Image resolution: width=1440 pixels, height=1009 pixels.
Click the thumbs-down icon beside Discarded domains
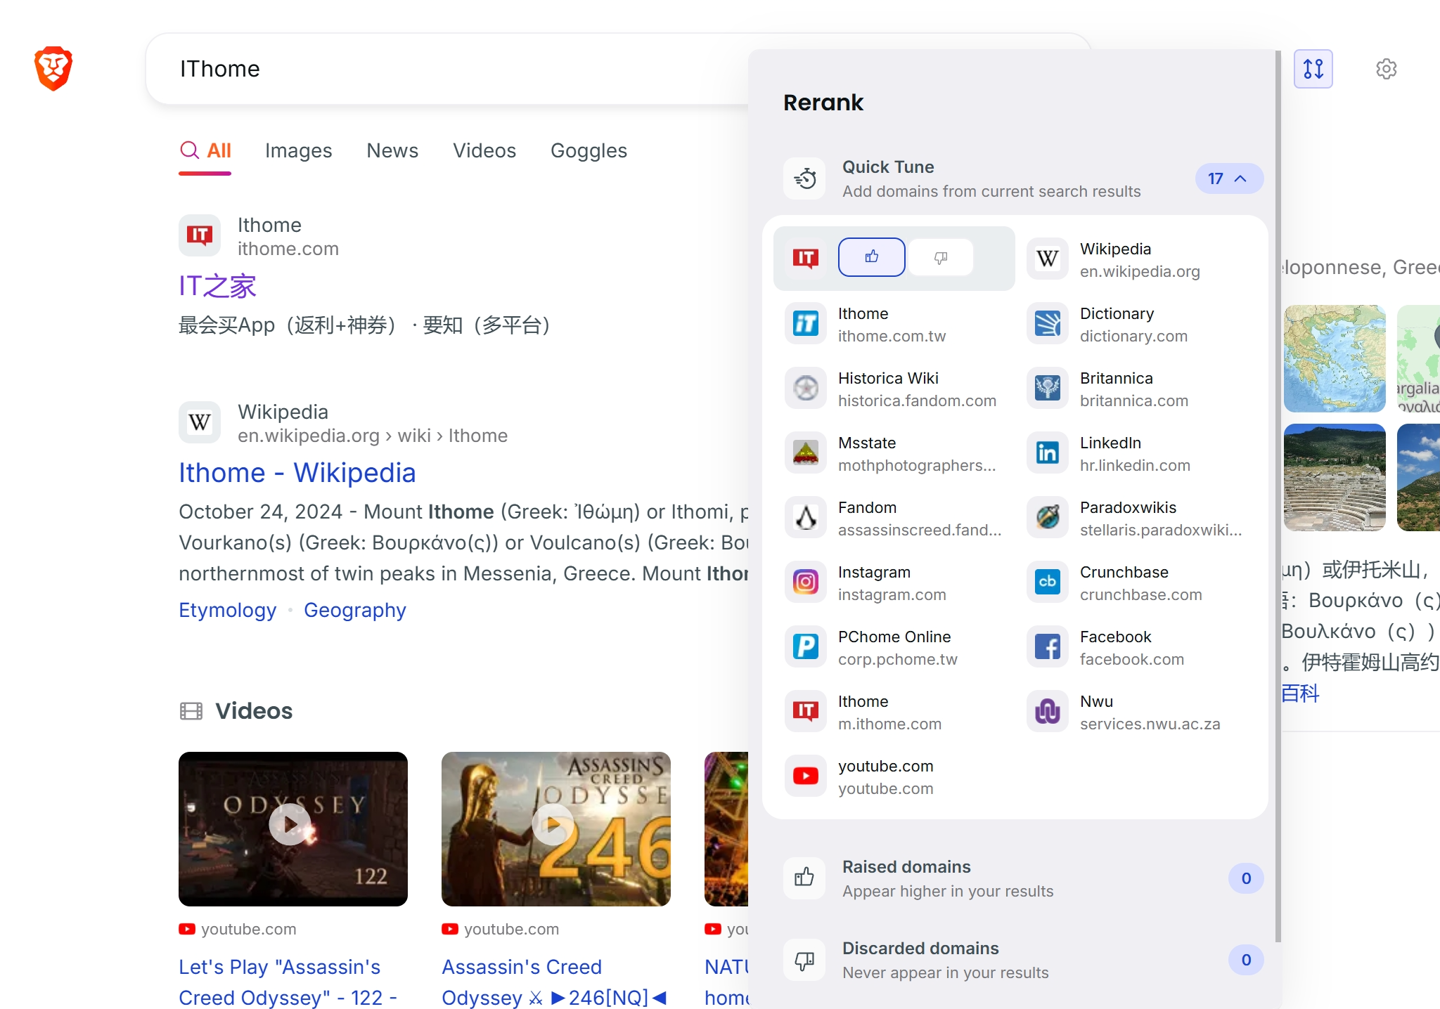click(804, 959)
